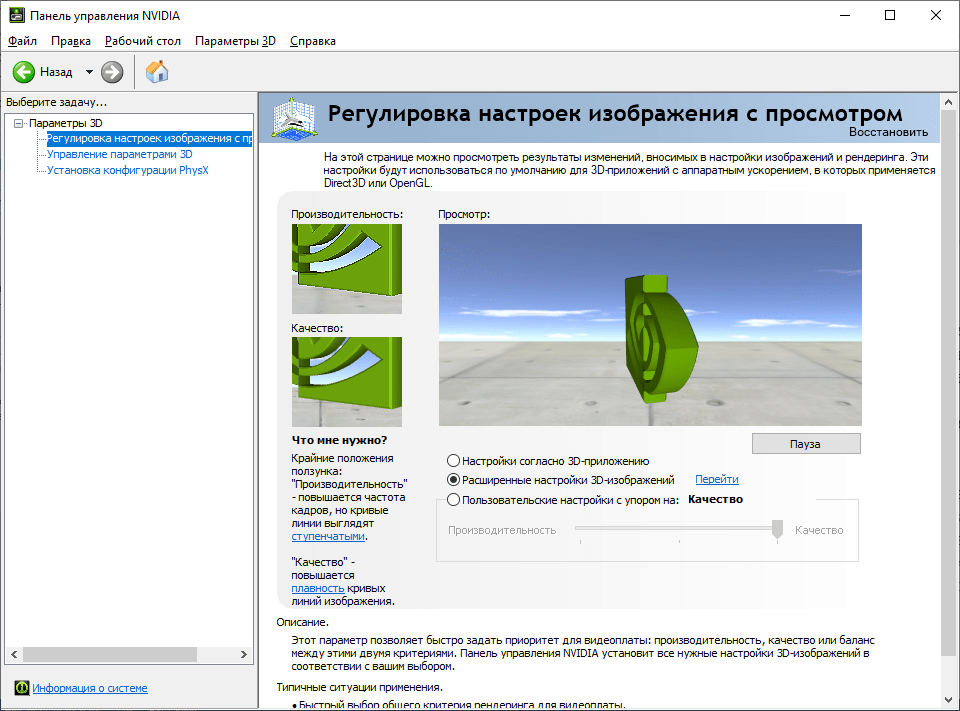Click the green Back arrow icon
960x711 pixels.
[24, 72]
